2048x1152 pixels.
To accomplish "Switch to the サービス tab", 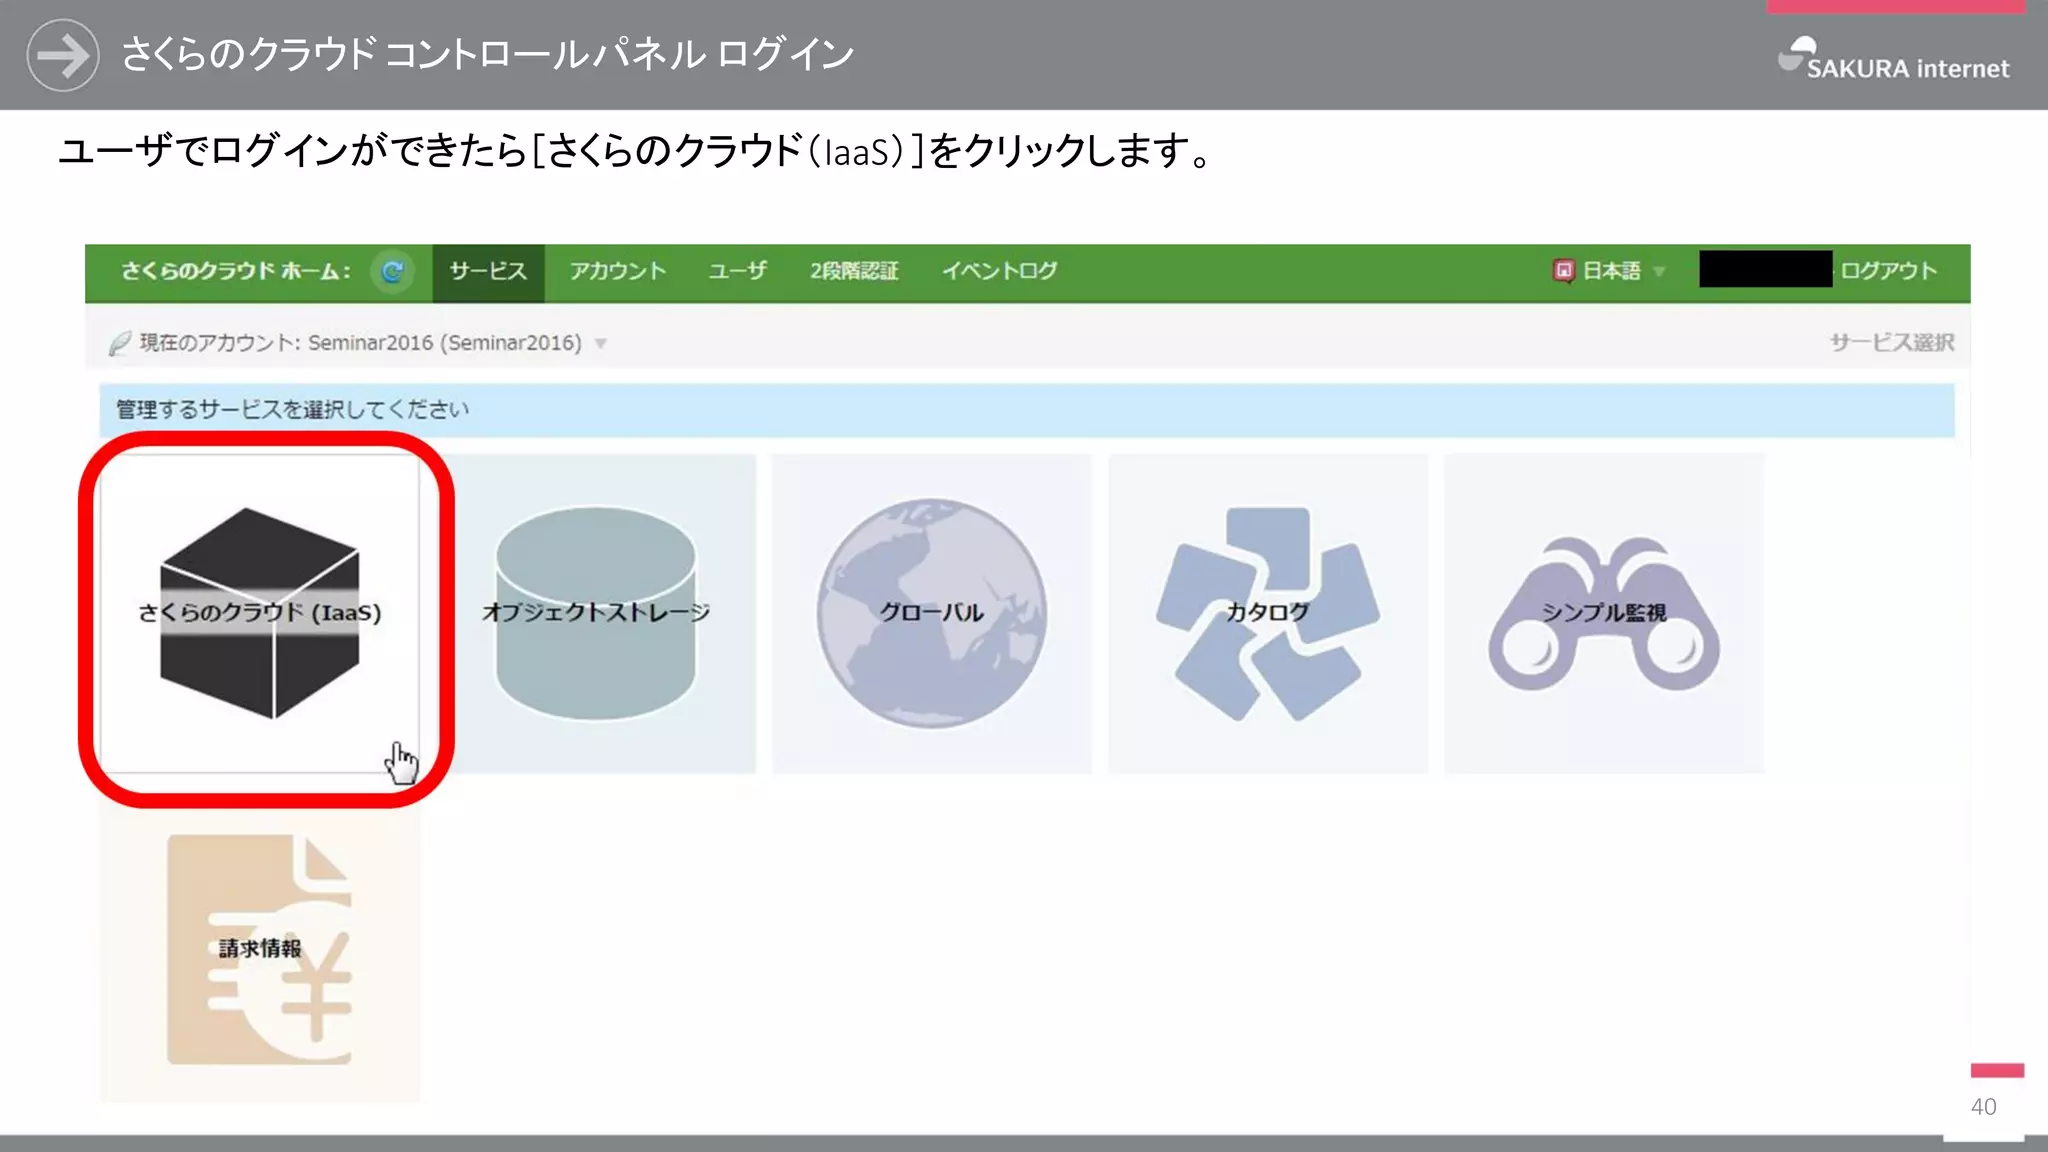I will pyautogui.click(x=488, y=271).
